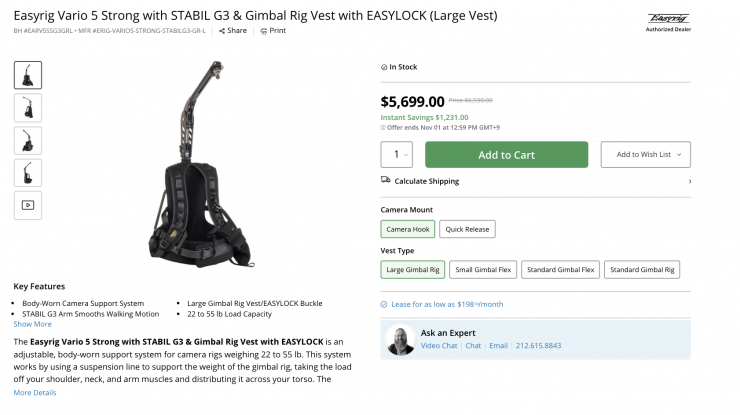740x415 pixels.
Task: Open the product video thumbnail
Action: click(28, 205)
